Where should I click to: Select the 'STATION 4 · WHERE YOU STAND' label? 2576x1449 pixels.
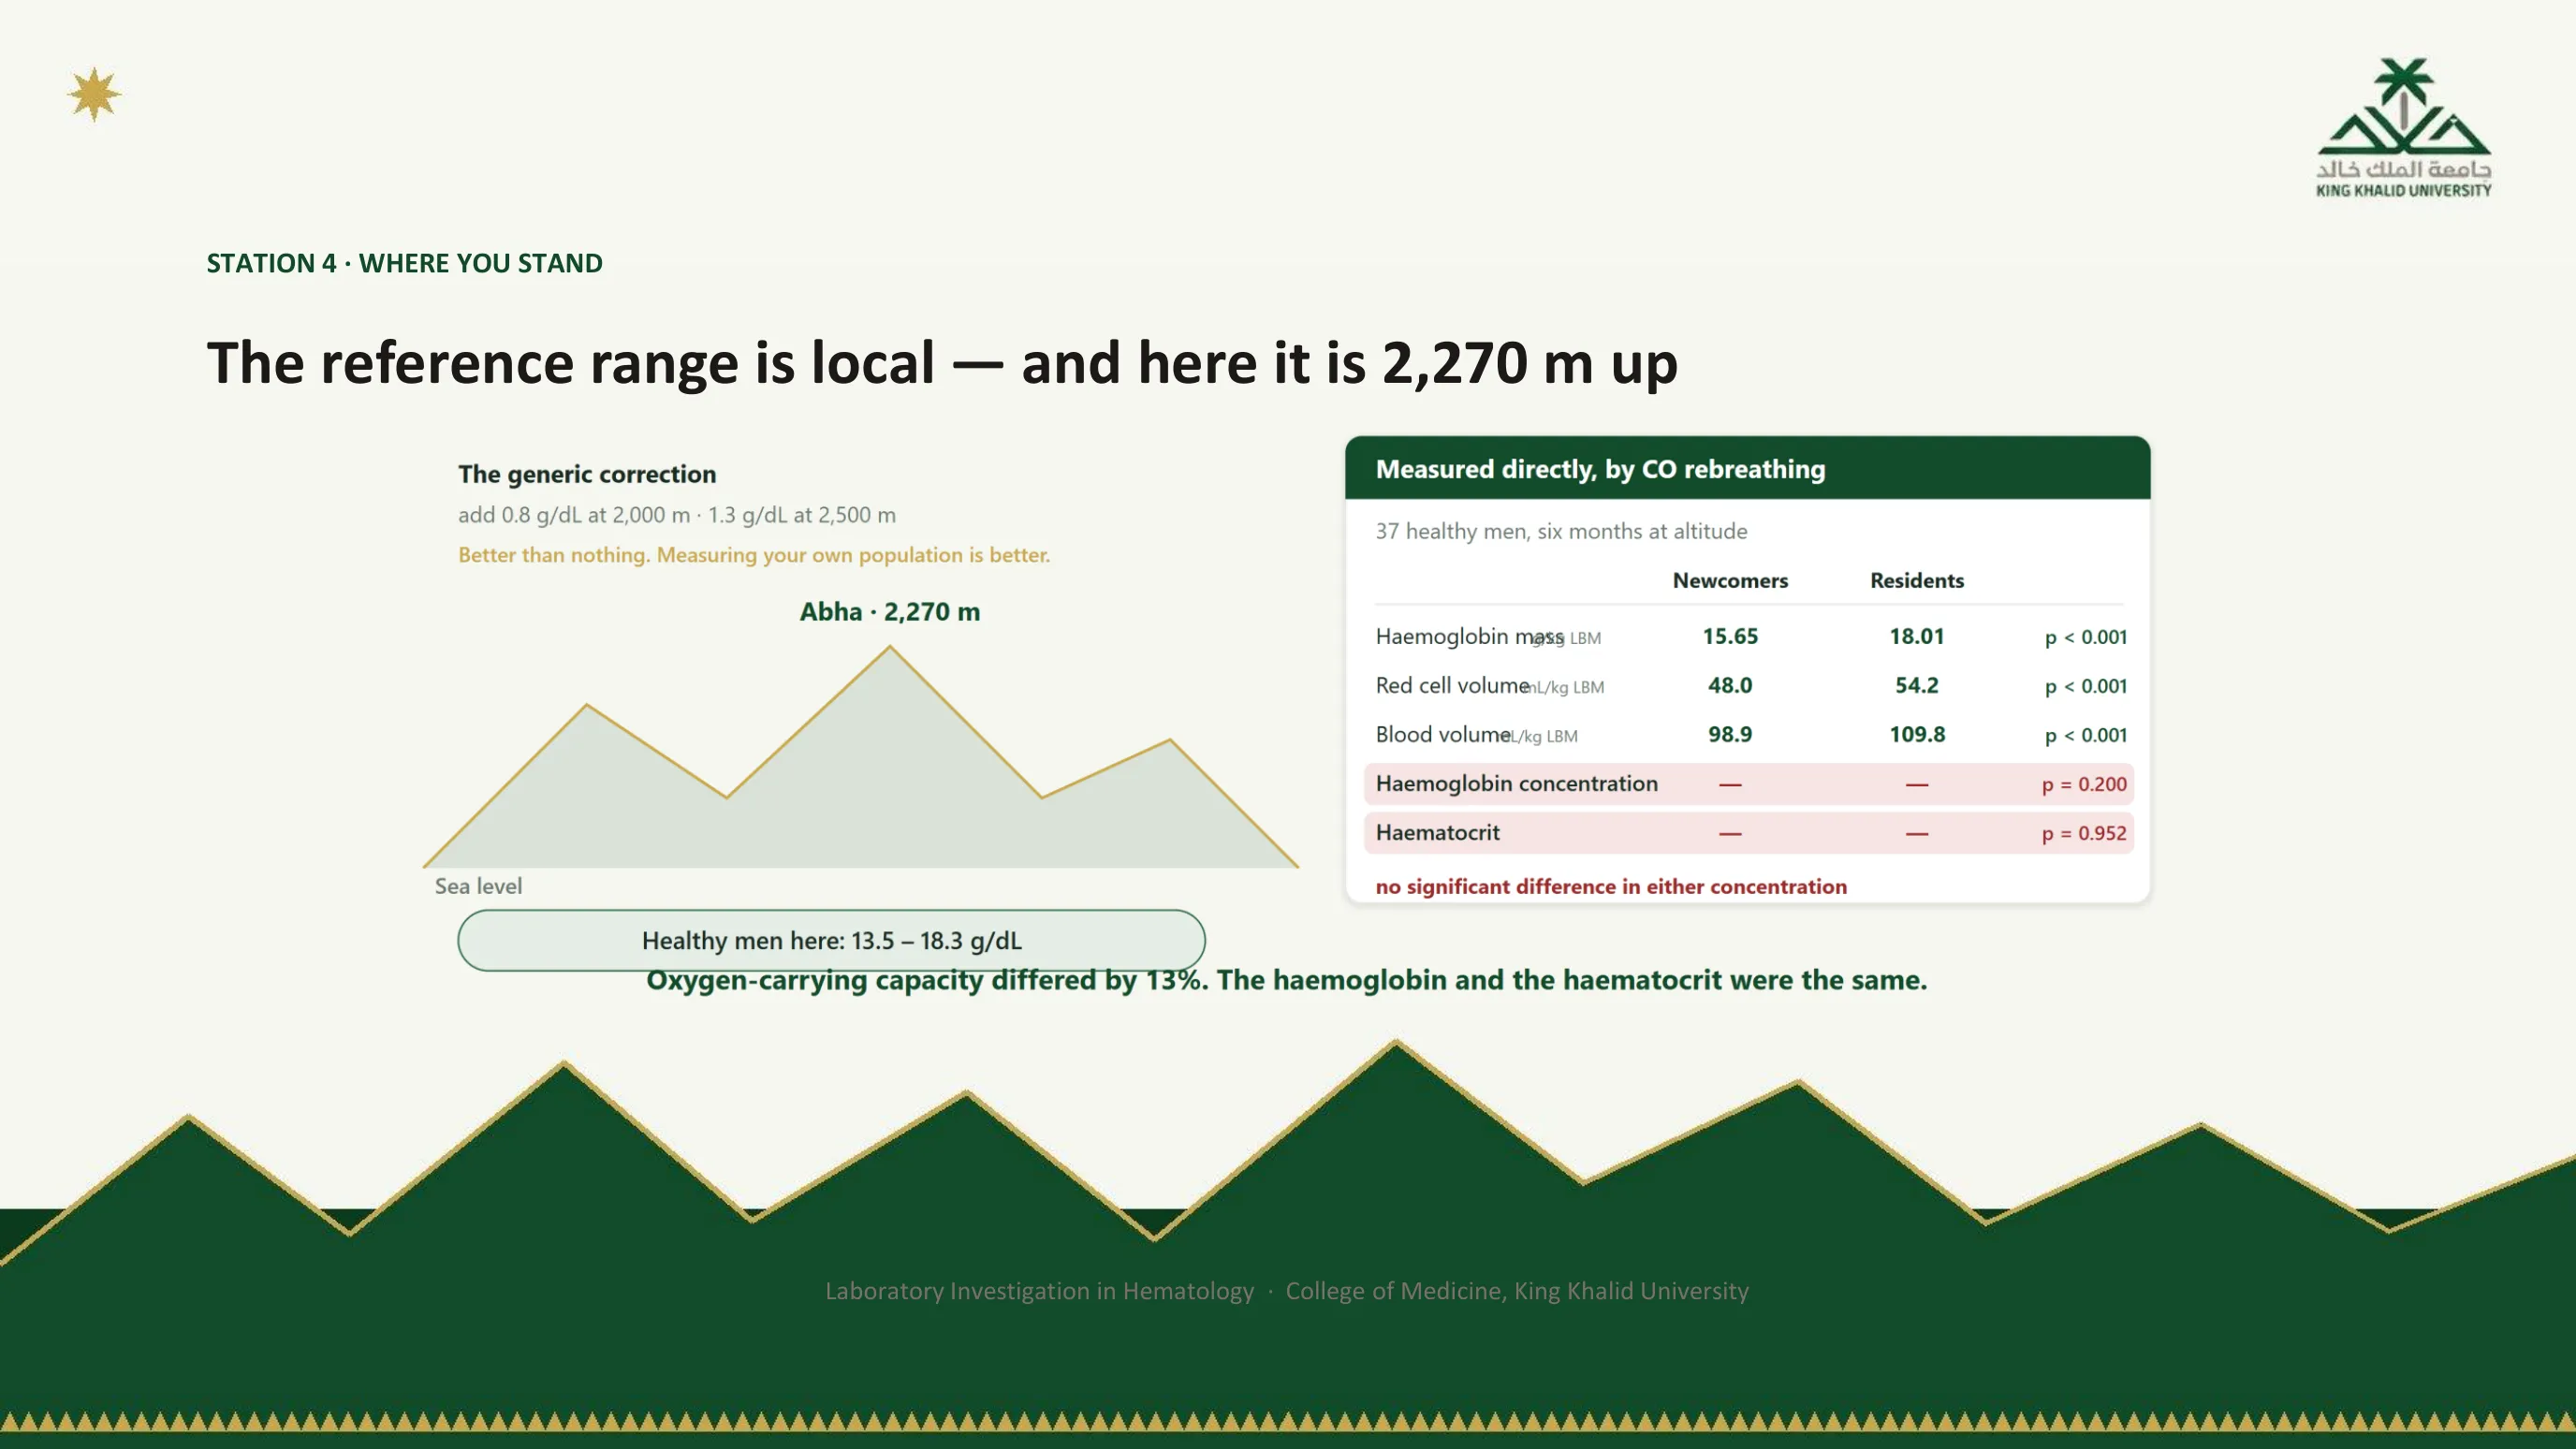pos(404,263)
